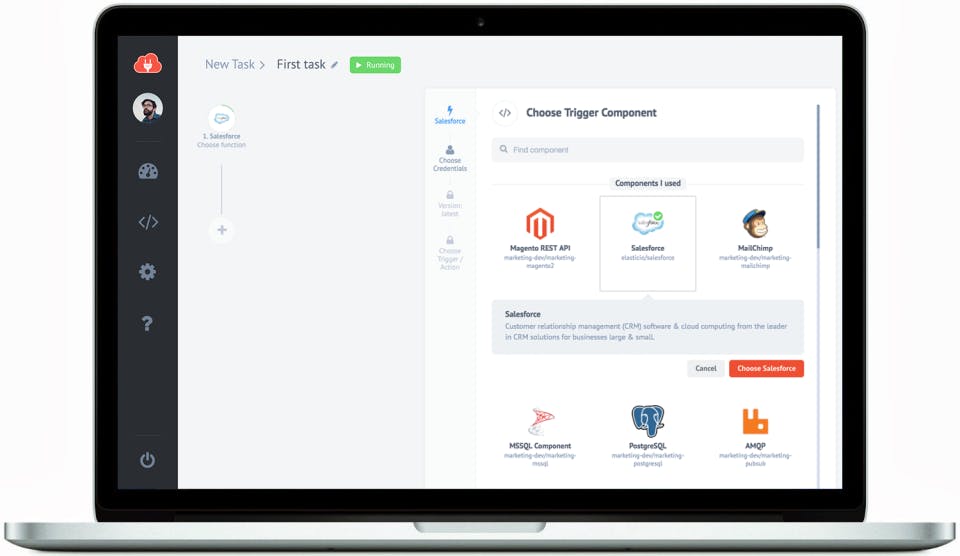Open the settings gear icon in sidebar
Image resolution: width=960 pixels, height=556 pixels.
(148, 271)
